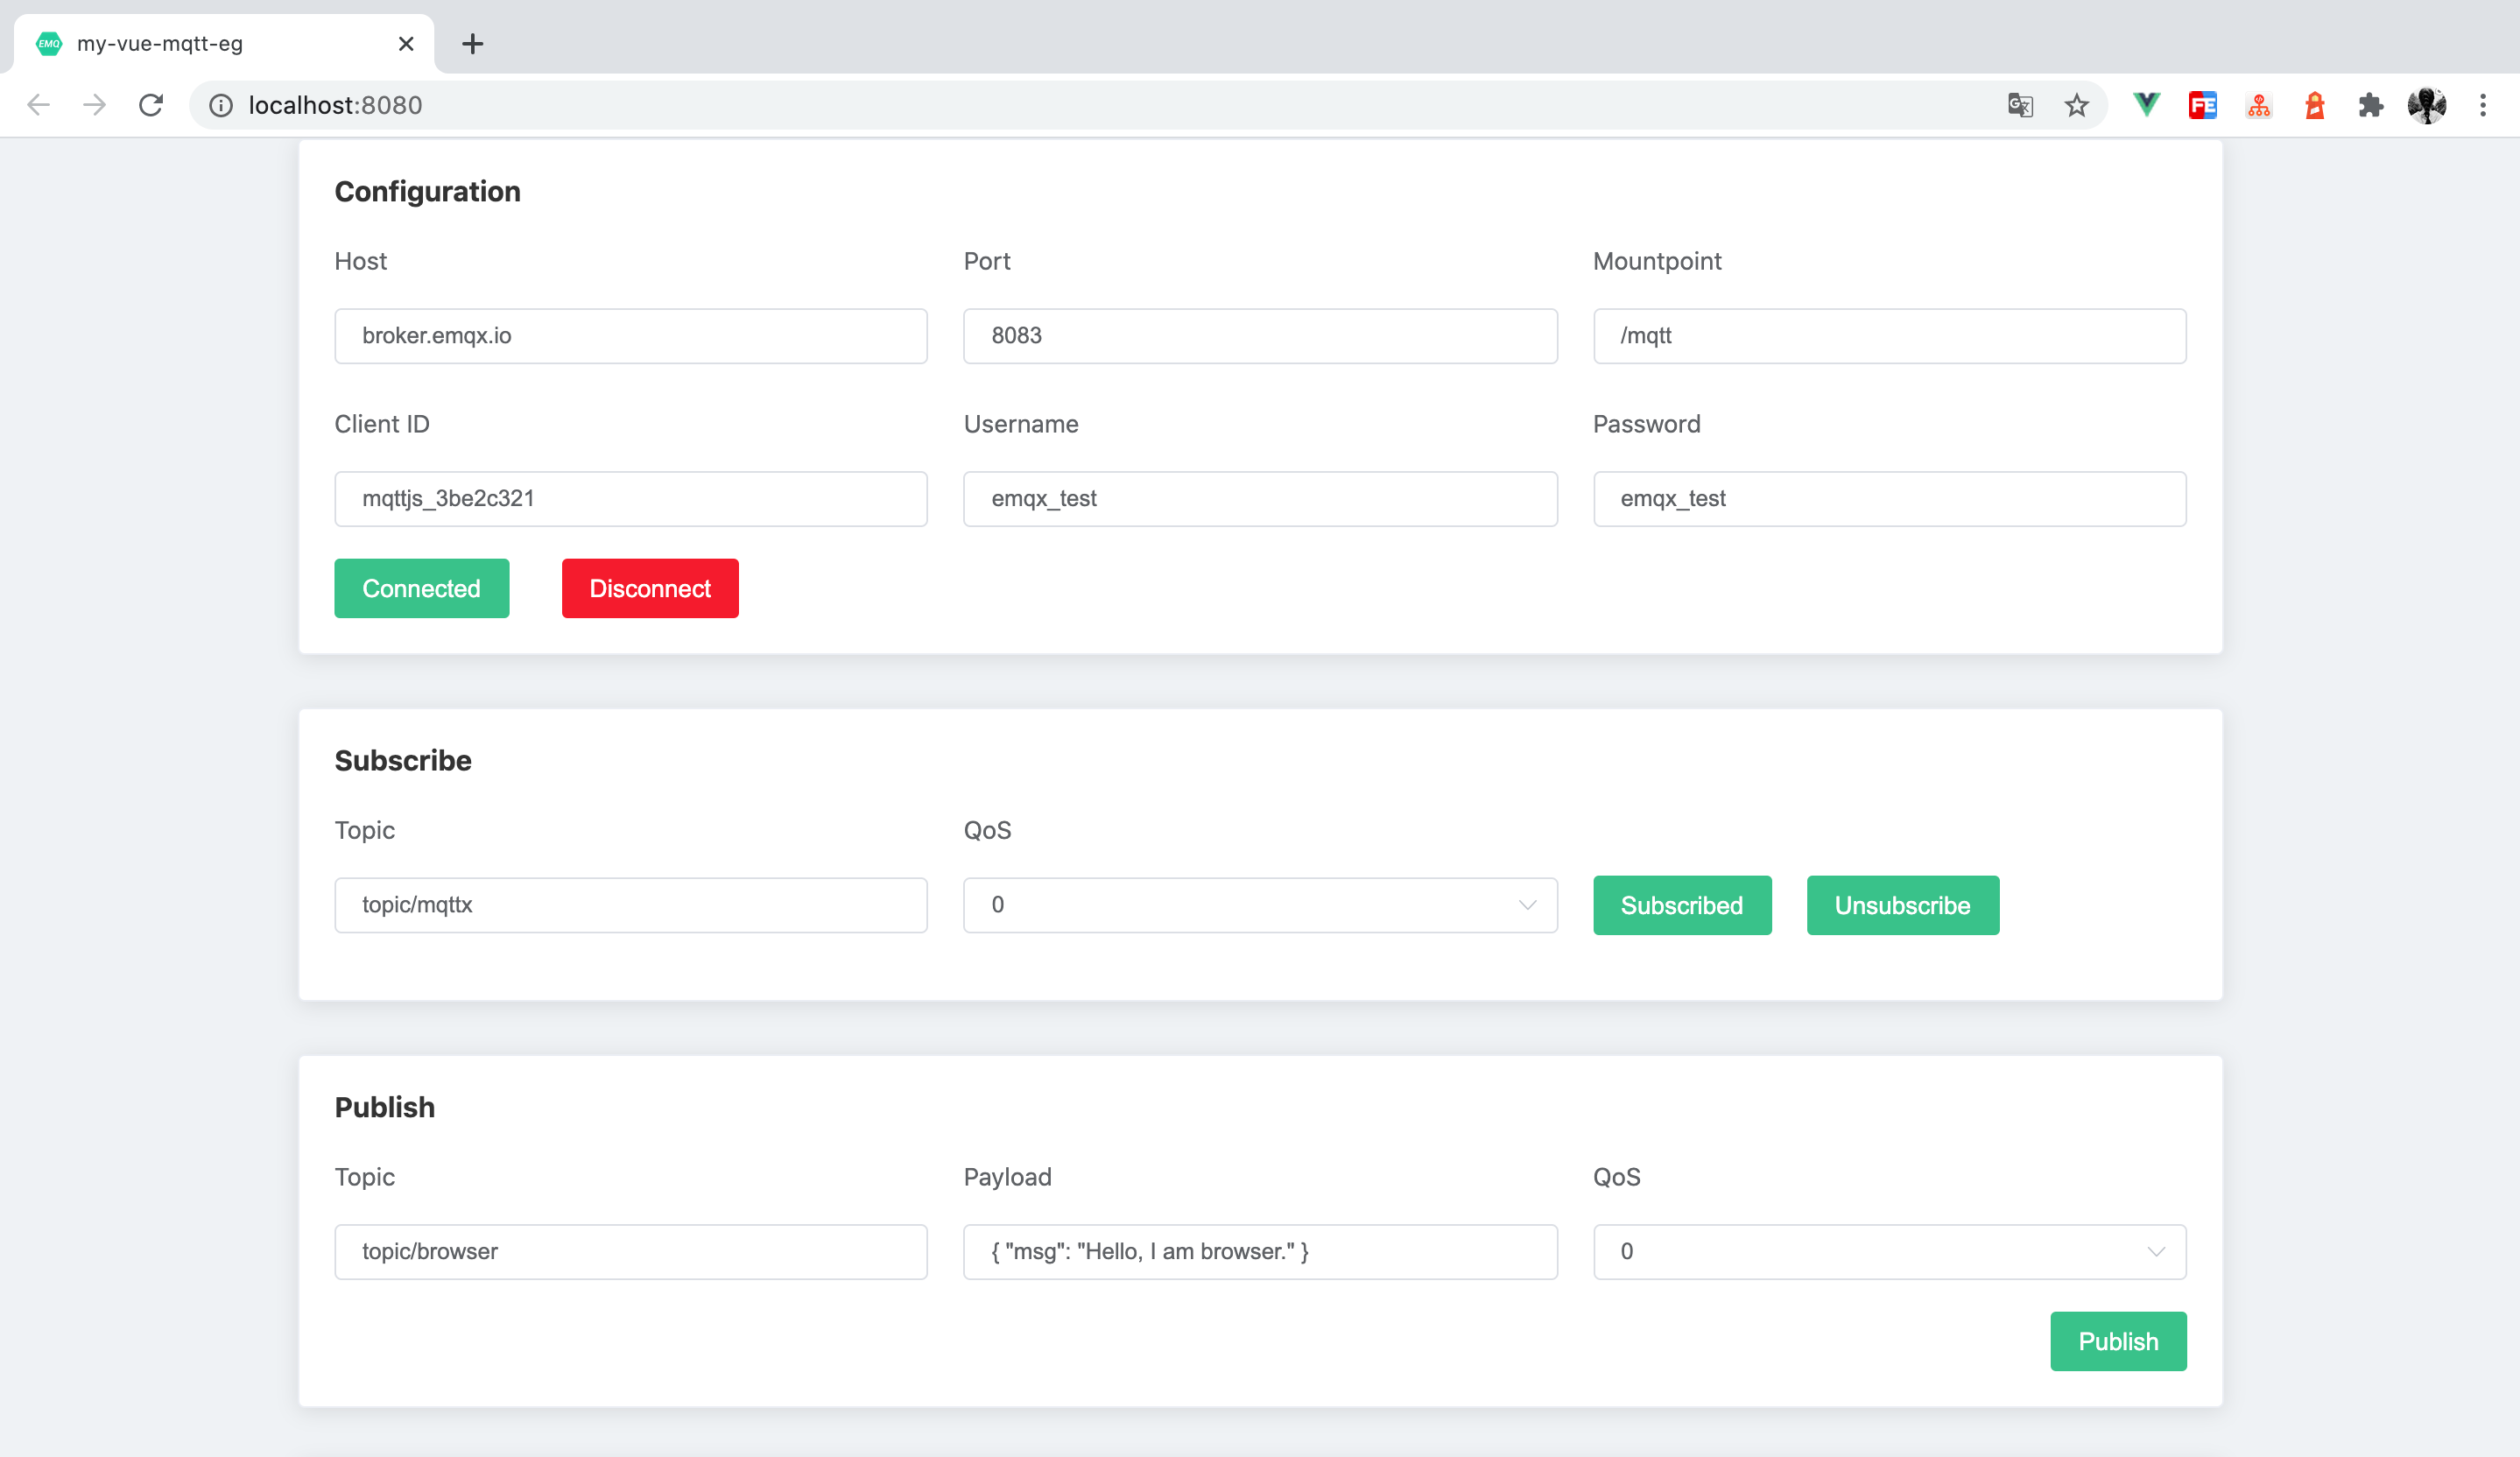Viewport: 2520px width, 1457px height.
Task: Click the Host input field
Action: [x=630, y=336]
